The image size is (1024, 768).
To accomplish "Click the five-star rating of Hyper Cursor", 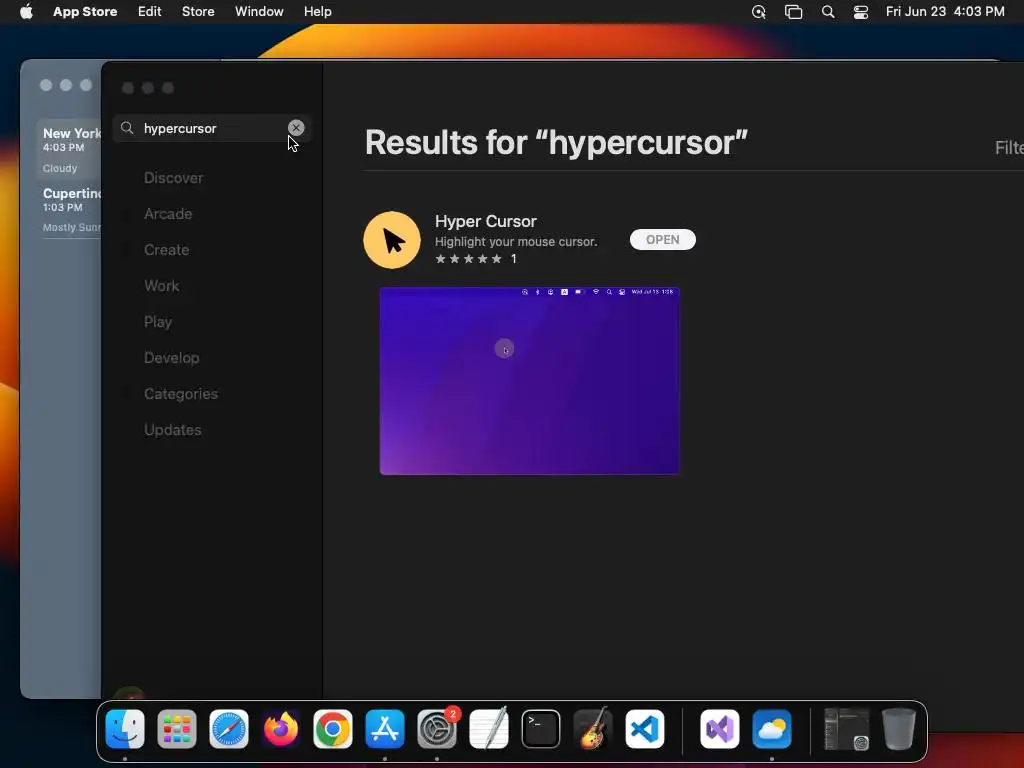I will pos(468,259).
